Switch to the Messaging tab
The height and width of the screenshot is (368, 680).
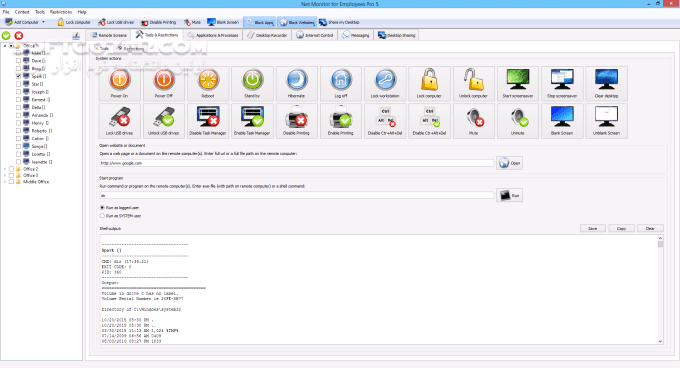click(x=356, y=35)
